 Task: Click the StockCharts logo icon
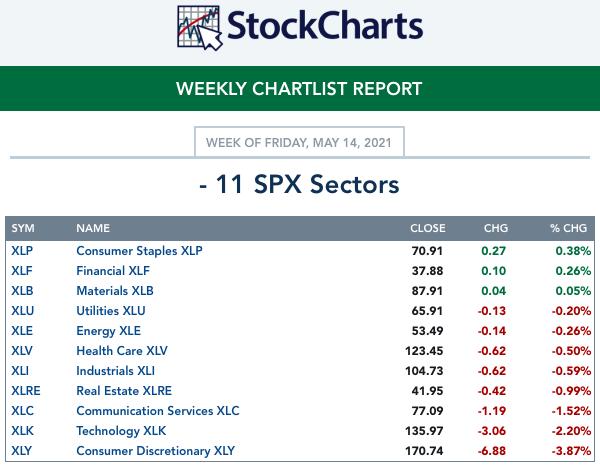pos(200,28)
